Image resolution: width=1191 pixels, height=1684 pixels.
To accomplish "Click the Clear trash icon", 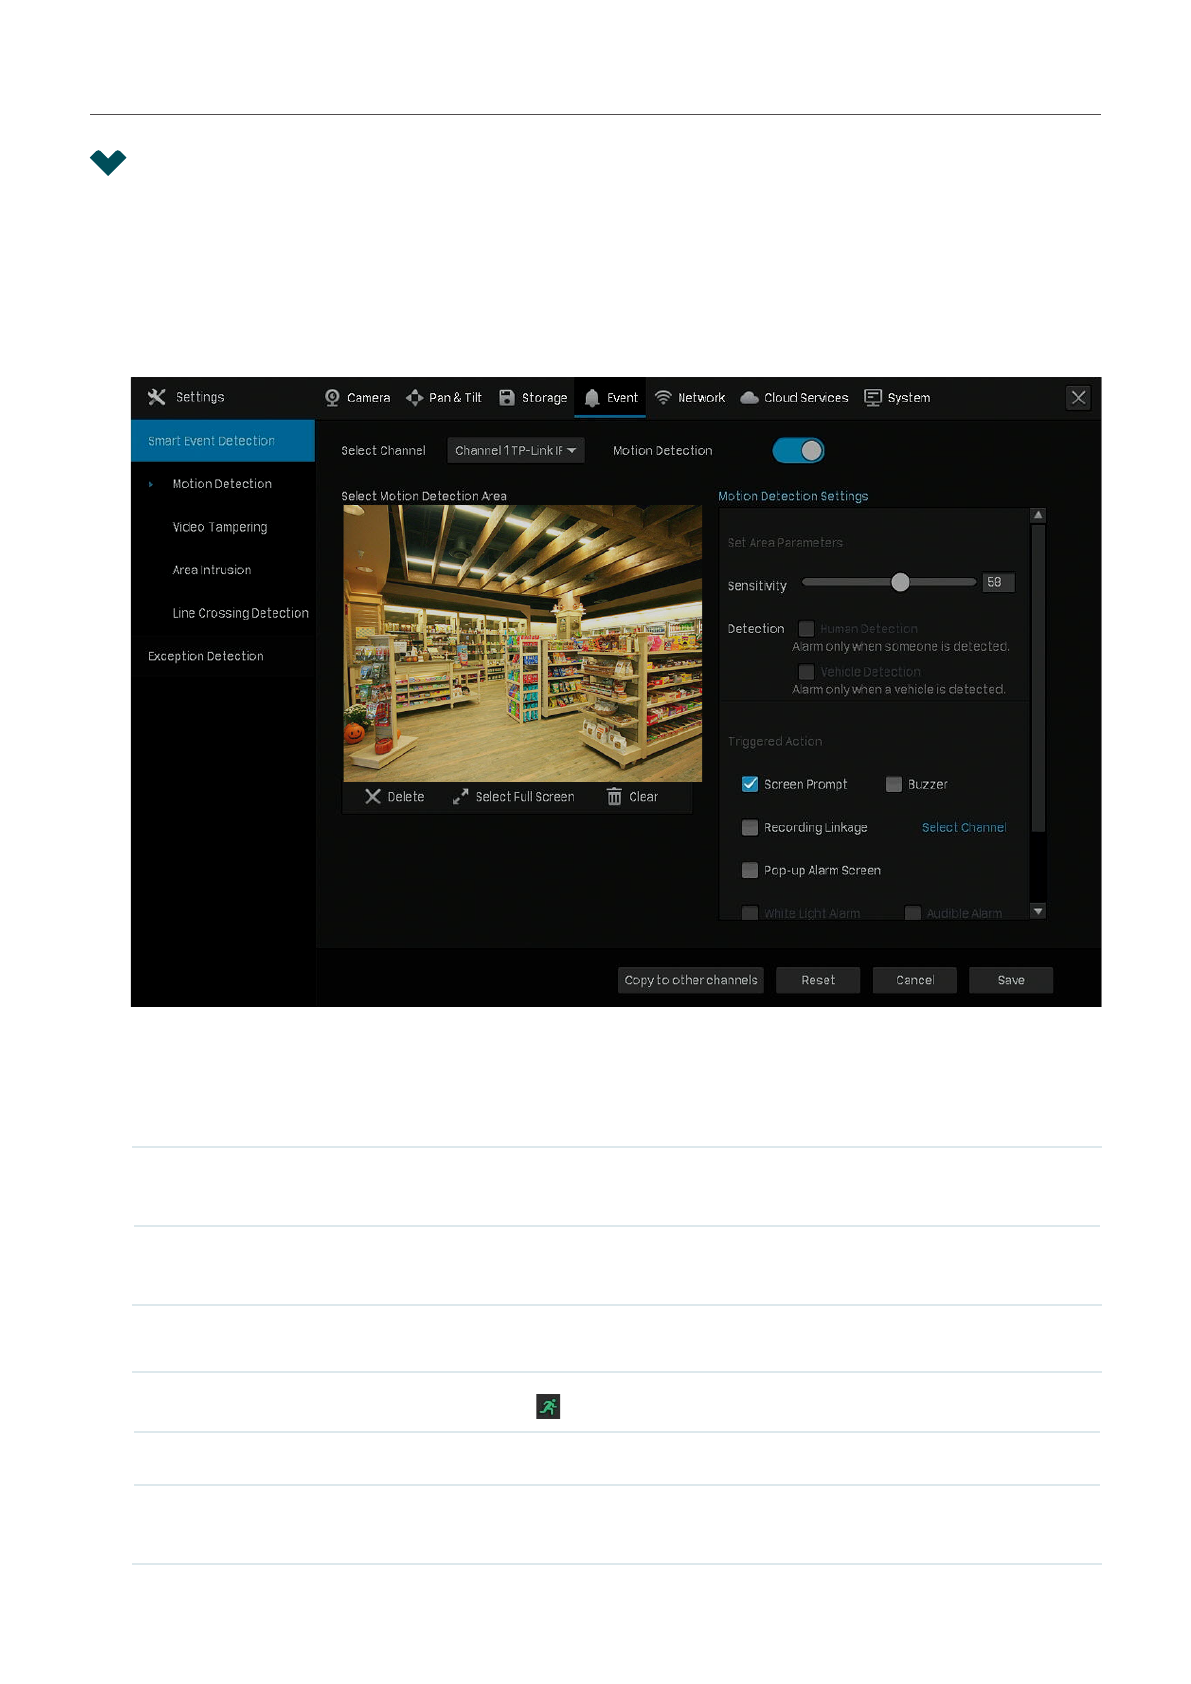I will click(614, 797).
